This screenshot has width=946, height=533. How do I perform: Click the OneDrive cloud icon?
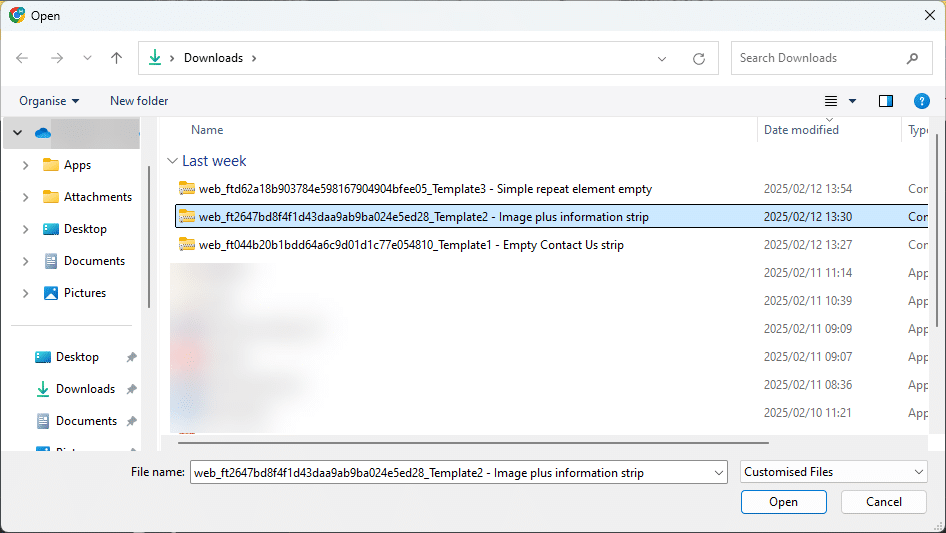(x=42, y=133)
